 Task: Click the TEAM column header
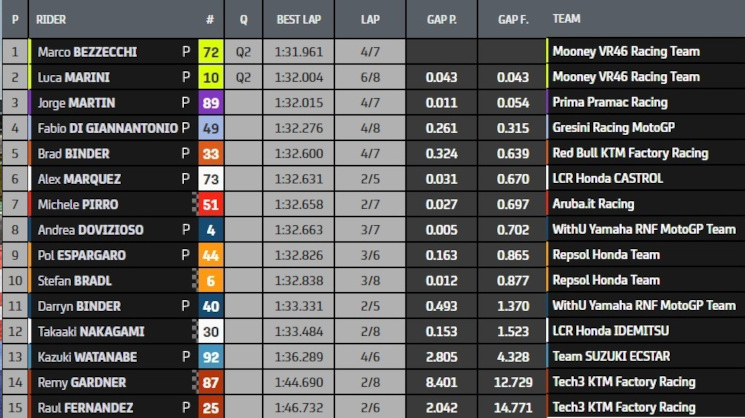pos(566,19)
